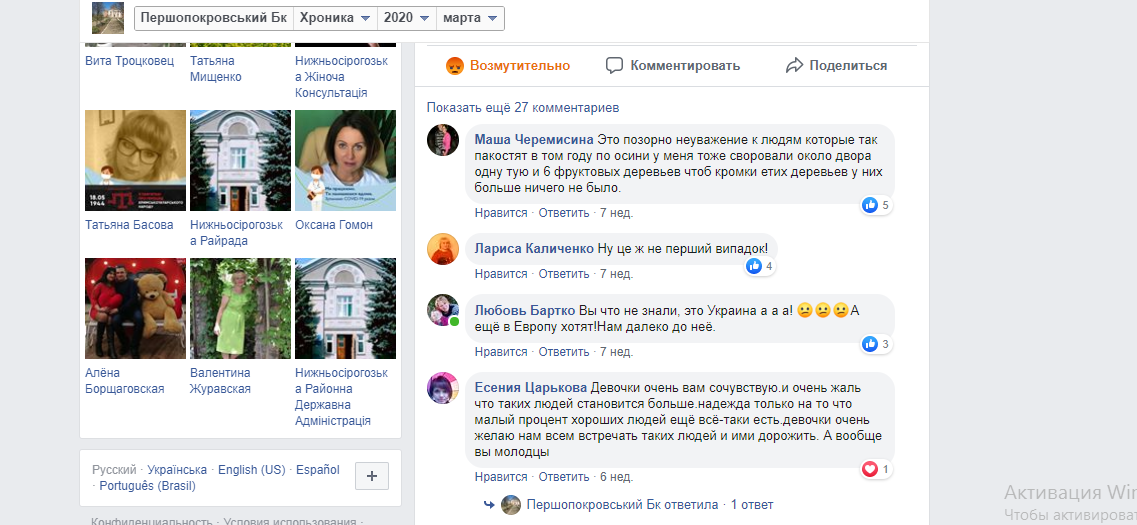Click Вита Троцковец friend name
Viewport: 1137px width, 525px height.
point(130,61)
